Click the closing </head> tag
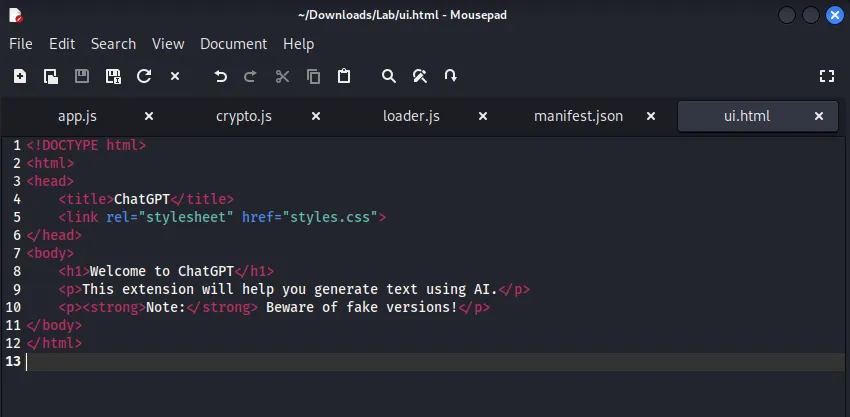The image size is (850, 417). 54,235
